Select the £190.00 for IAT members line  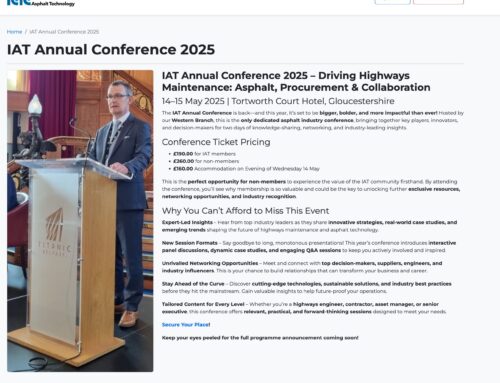coord(204,154)
